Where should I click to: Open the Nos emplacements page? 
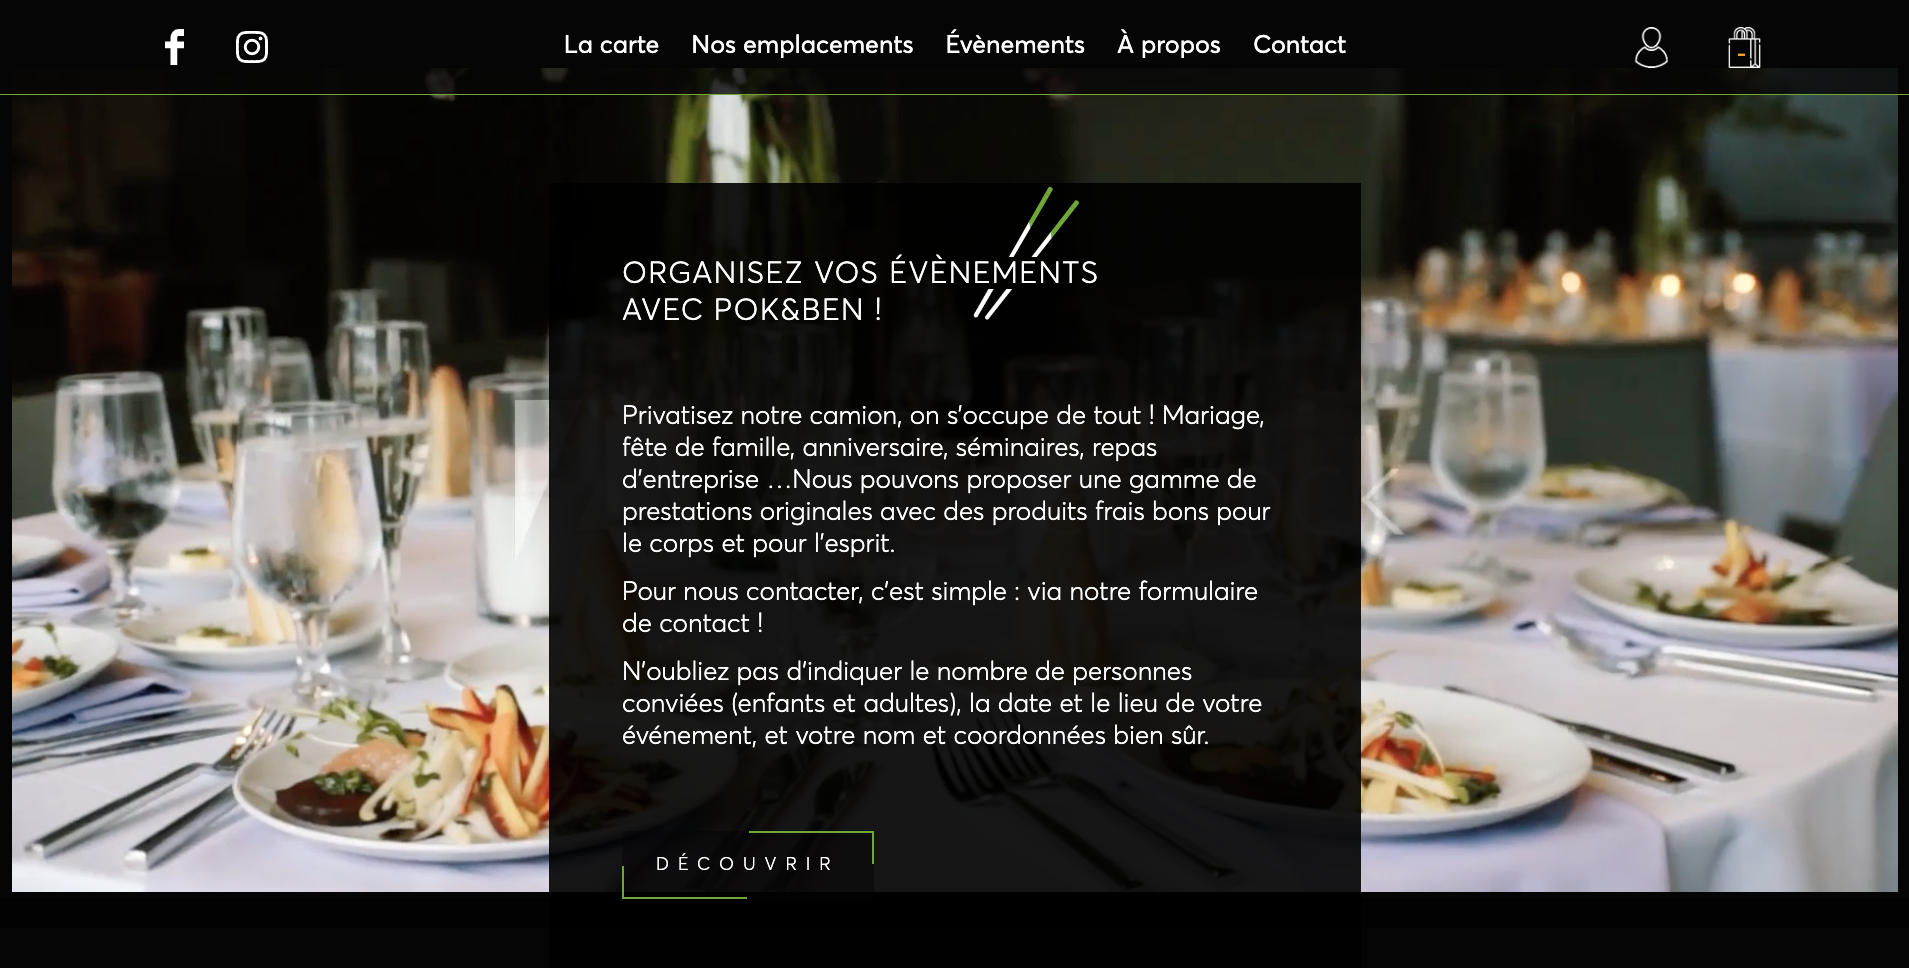[x=802, y=45]
